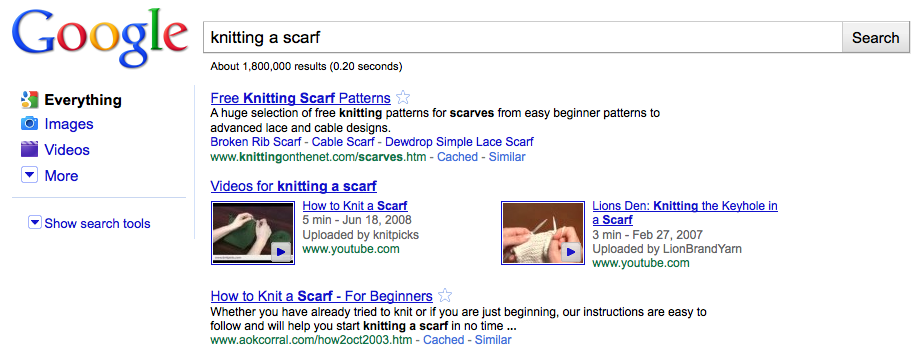This screenshot has height=361, width=918.
Task: Switch to Videos search category
Action: pos(67,150)
